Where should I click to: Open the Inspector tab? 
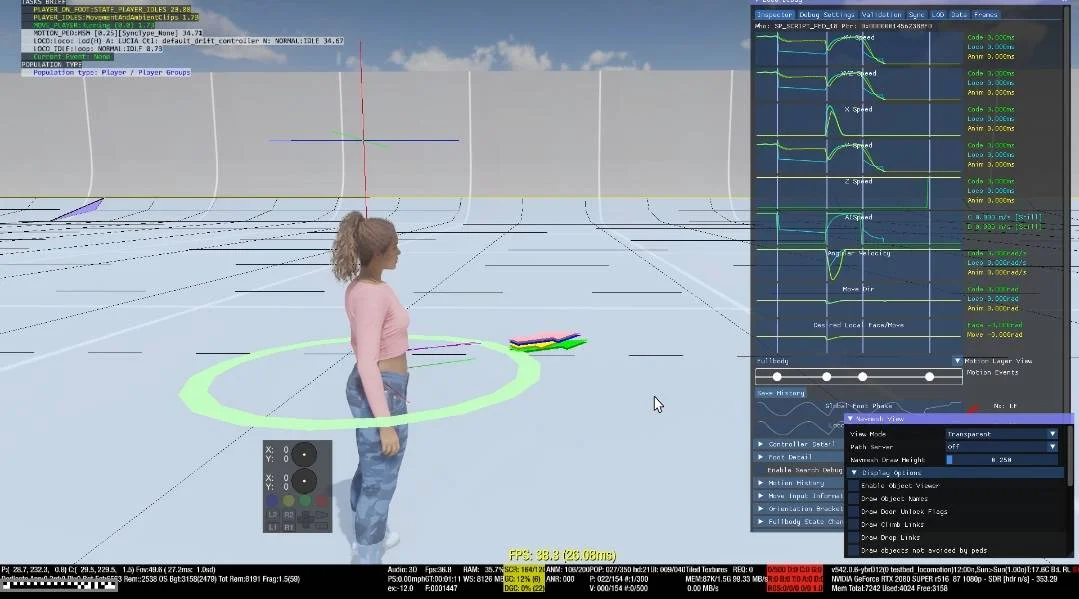pos(774,14)
